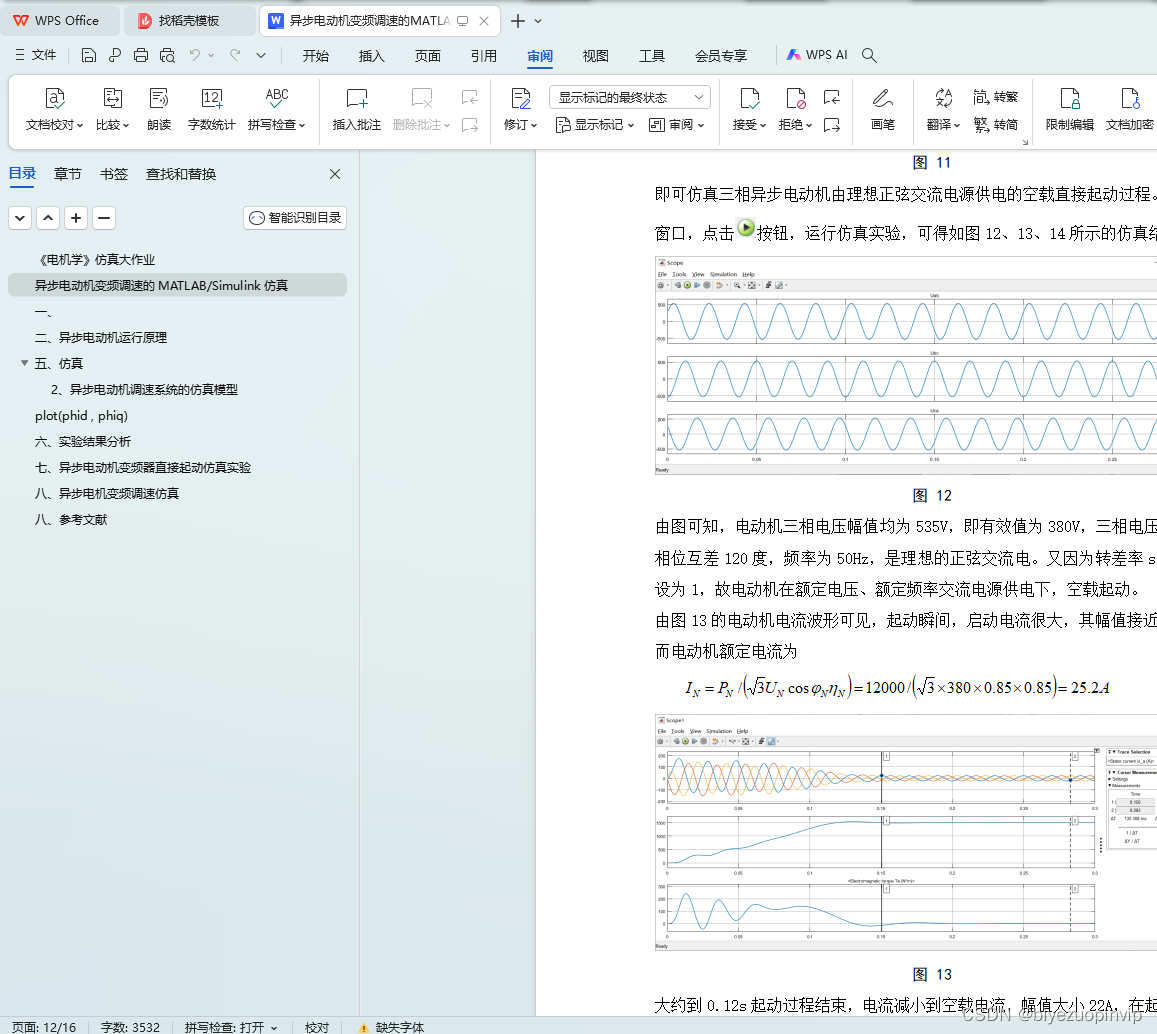The image size is (1157, 1034).
Task: Expand quick access toolbar customize chevron
Action: click(261, 55)
